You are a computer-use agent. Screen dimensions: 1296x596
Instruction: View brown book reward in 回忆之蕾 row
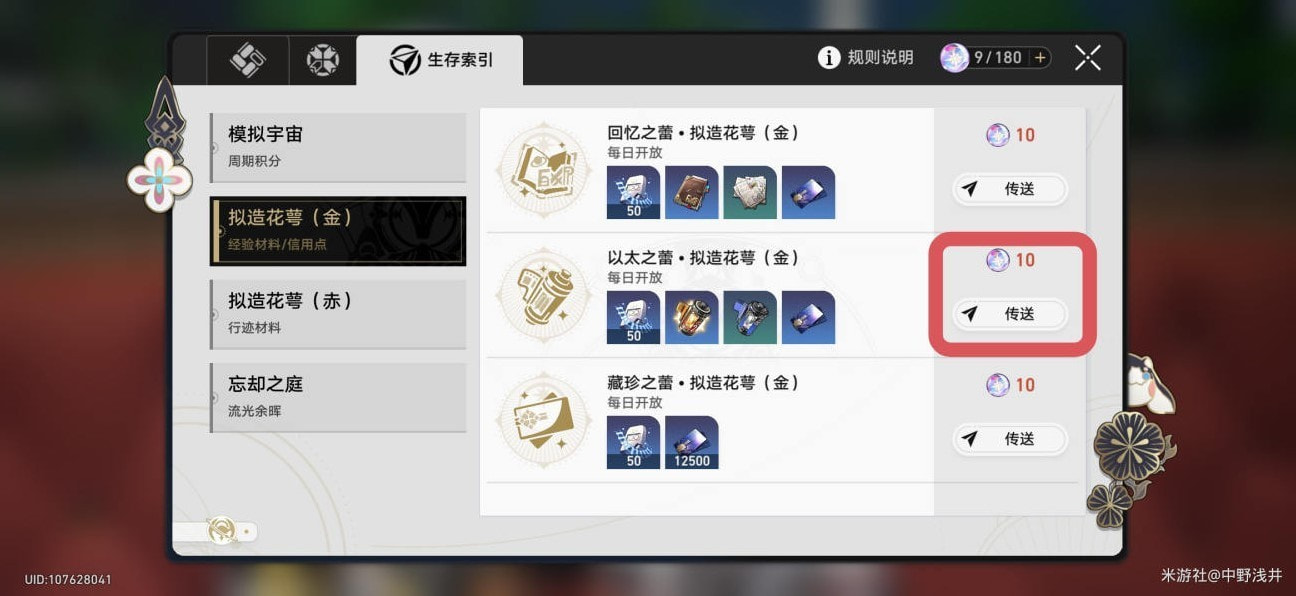pyautogui.click(x=692, y=192)
